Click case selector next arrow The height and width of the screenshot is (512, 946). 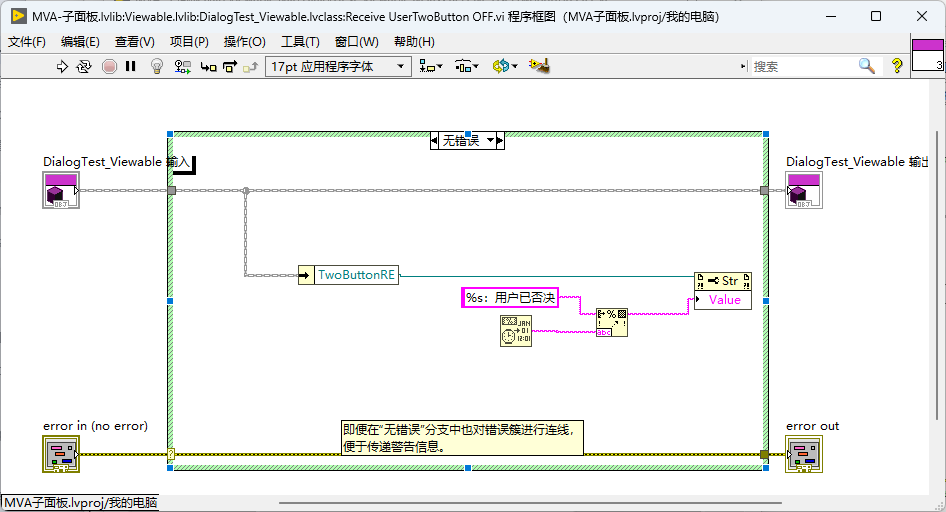[500, 141]
